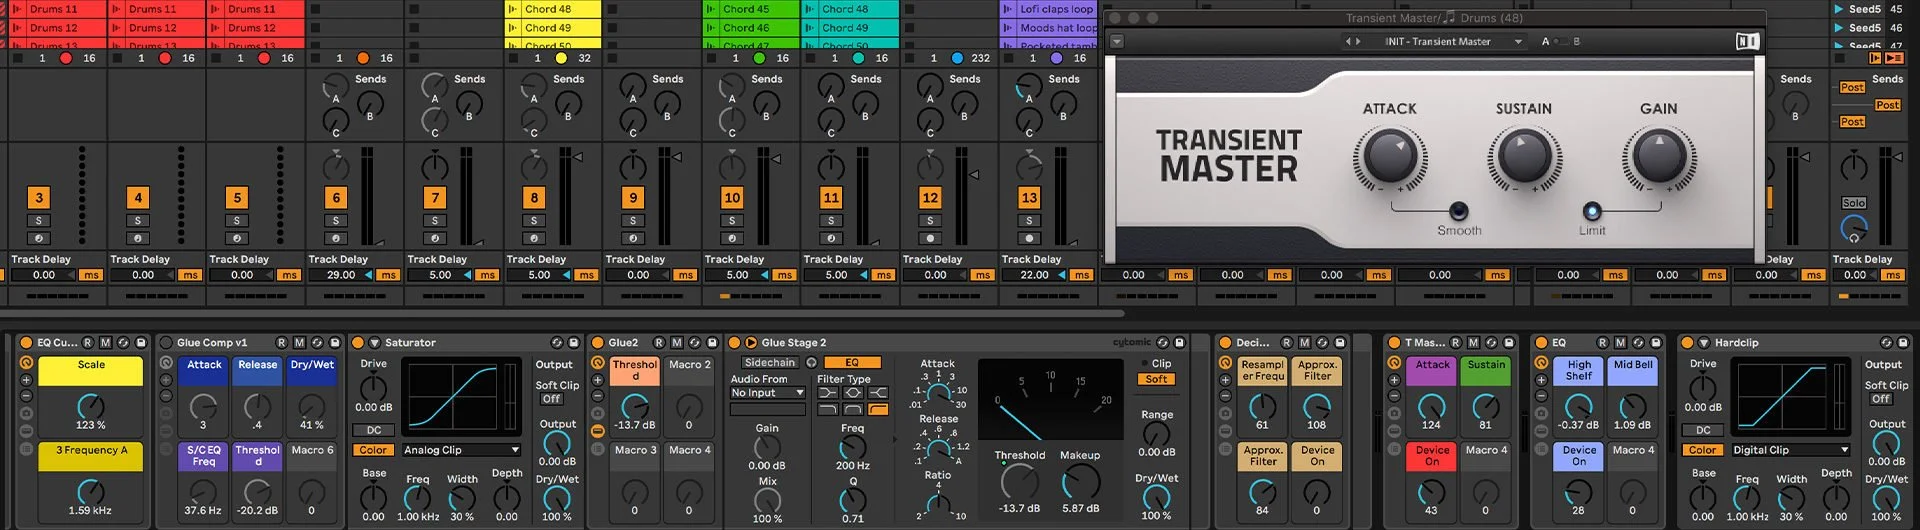Show macro controls on the Glue2 rack

(598, 362)
